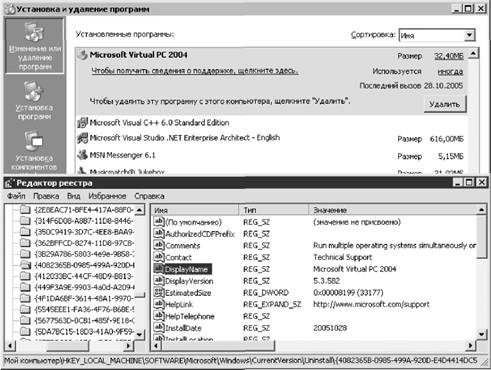491x370 pixels.
Task: Click the folder icon of key {350C9419-3D7C
Action: pos(25,232)
